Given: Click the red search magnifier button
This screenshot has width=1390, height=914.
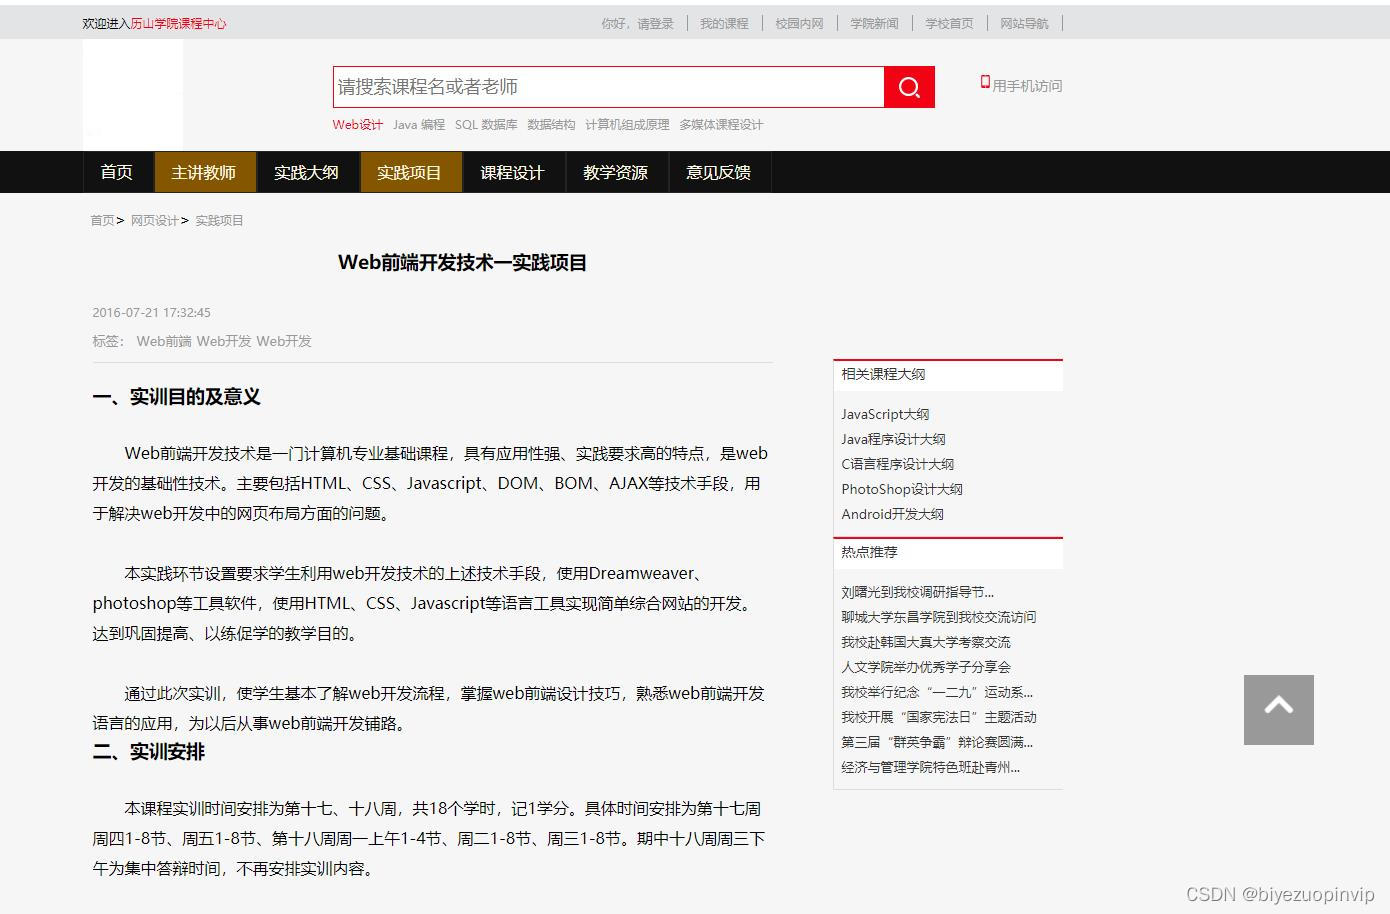Looking at the screenshot, I should pos(909,87).
